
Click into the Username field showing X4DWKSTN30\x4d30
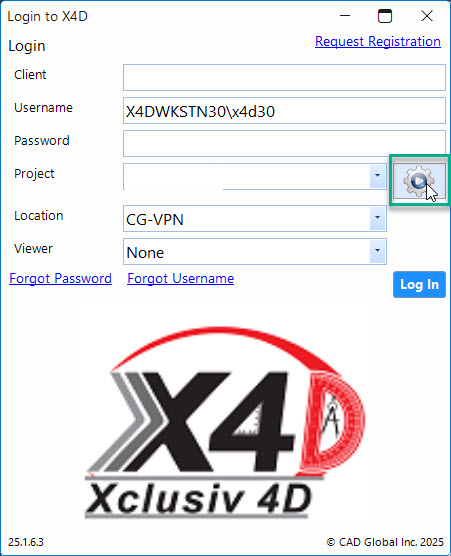click(x=284, y=111)
